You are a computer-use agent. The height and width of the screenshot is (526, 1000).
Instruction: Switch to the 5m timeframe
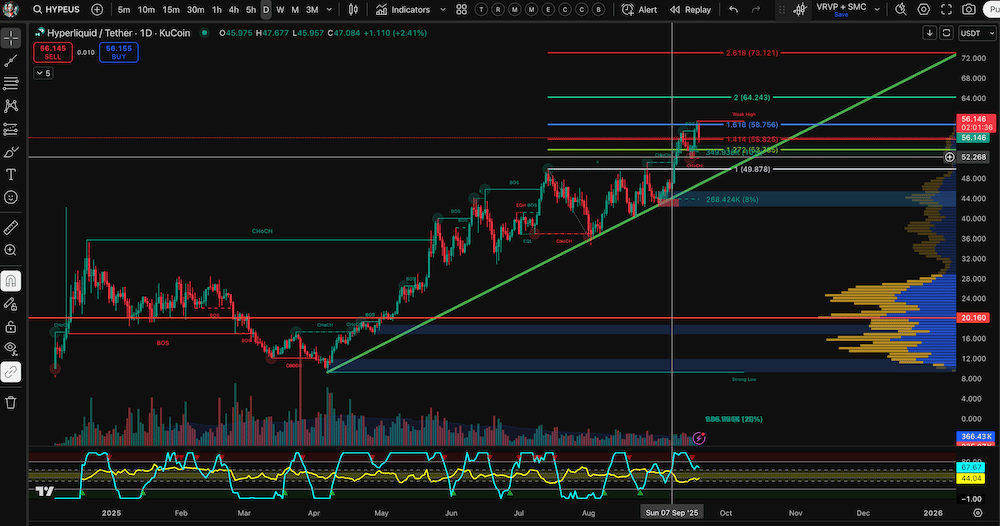click(x=124, y=10)
